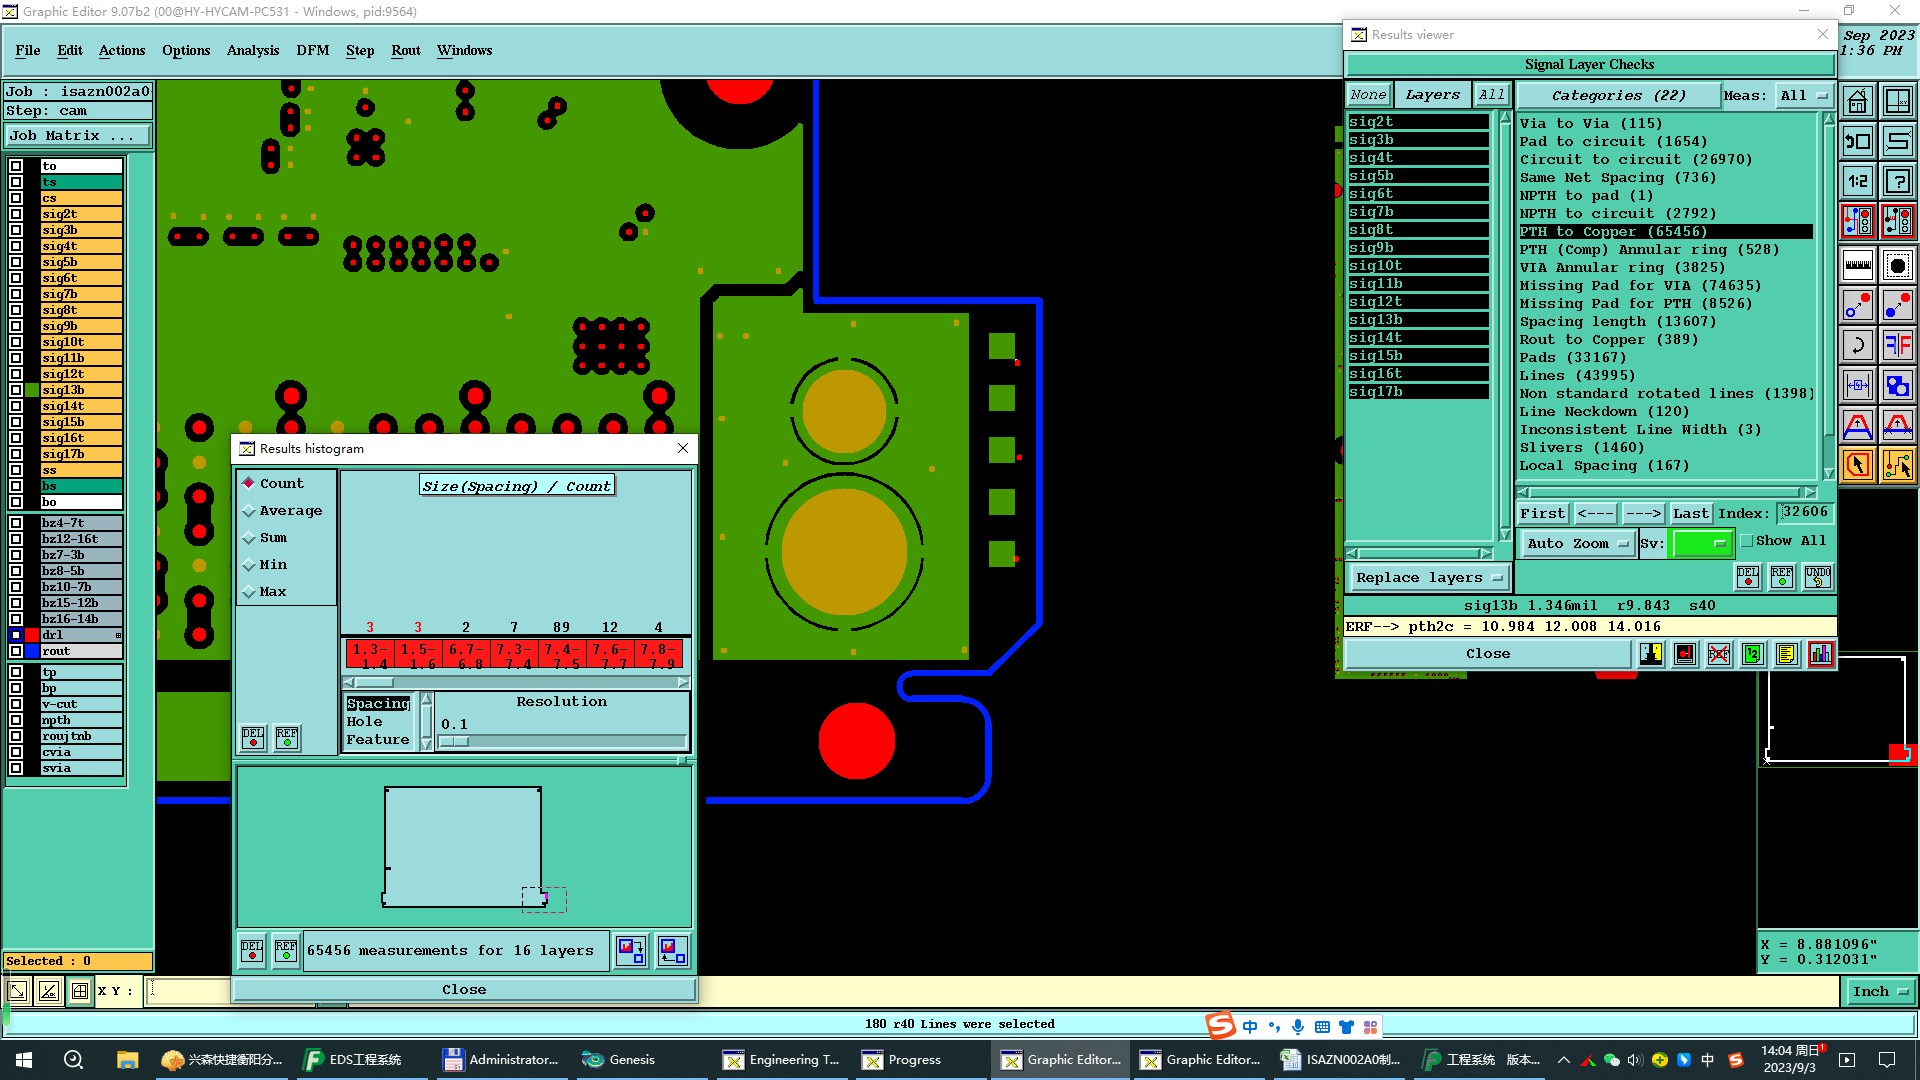
Task: Enable the Show All checkbox
Action: 1747,541
